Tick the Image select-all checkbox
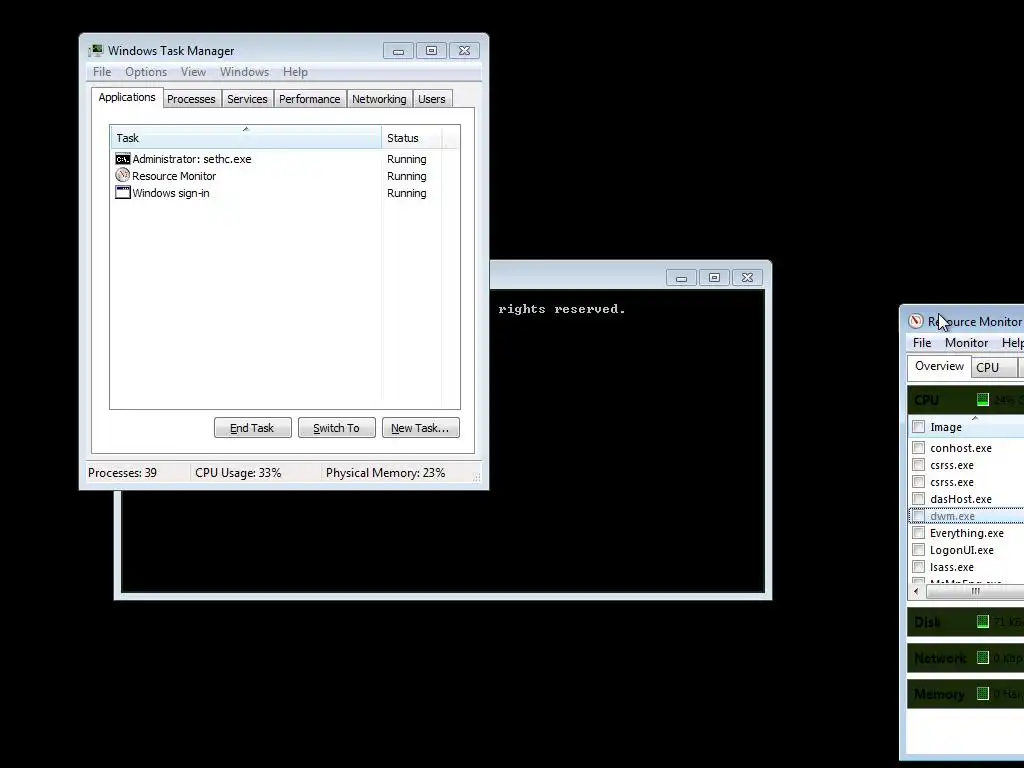 [919, 427]
